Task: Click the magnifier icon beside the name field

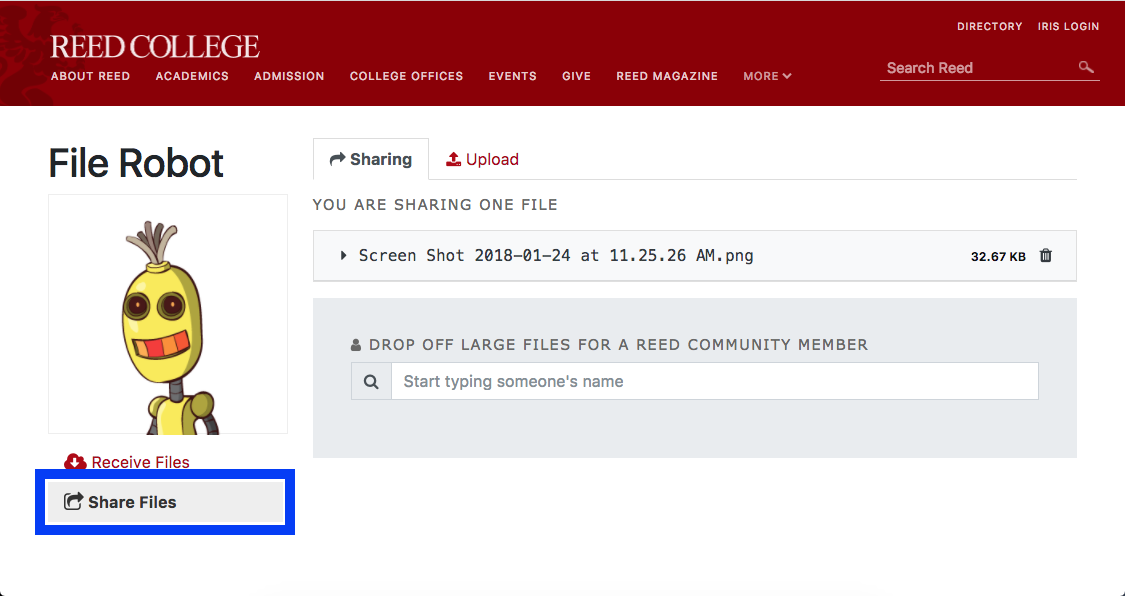Action: click(371, 382)
